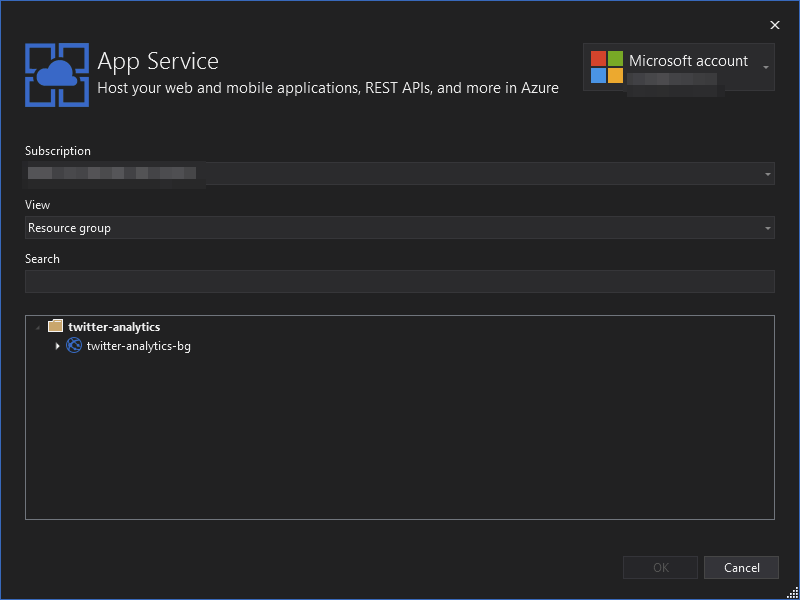Click the View label

point(37,205)
